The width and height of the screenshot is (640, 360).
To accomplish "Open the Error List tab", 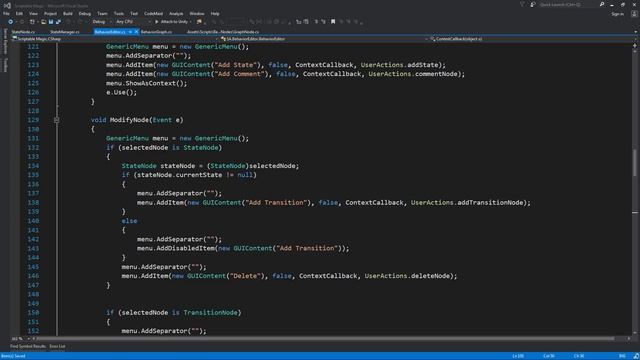I will (x=57, y=347).
